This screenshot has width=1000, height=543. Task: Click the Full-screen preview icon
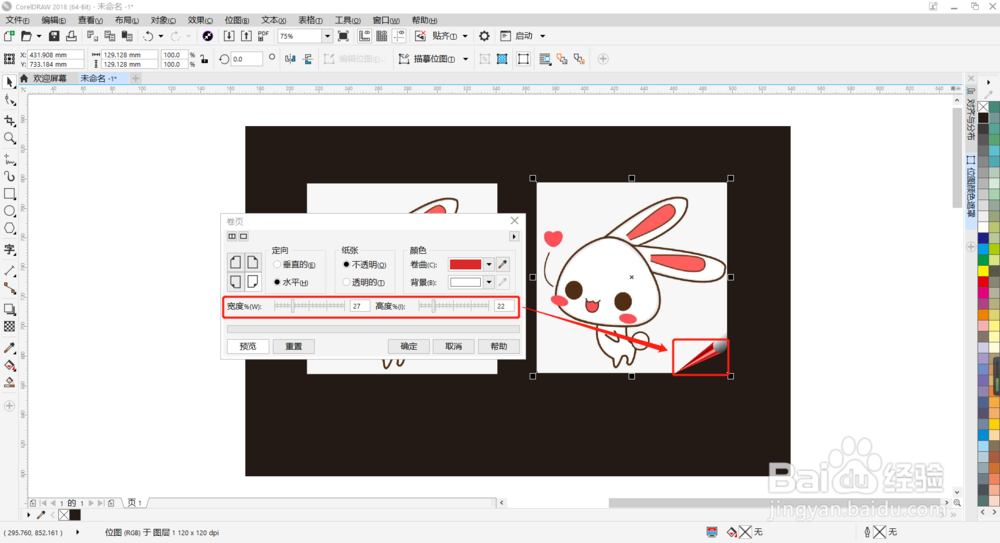pyautogui.click(x=343, y=36)
